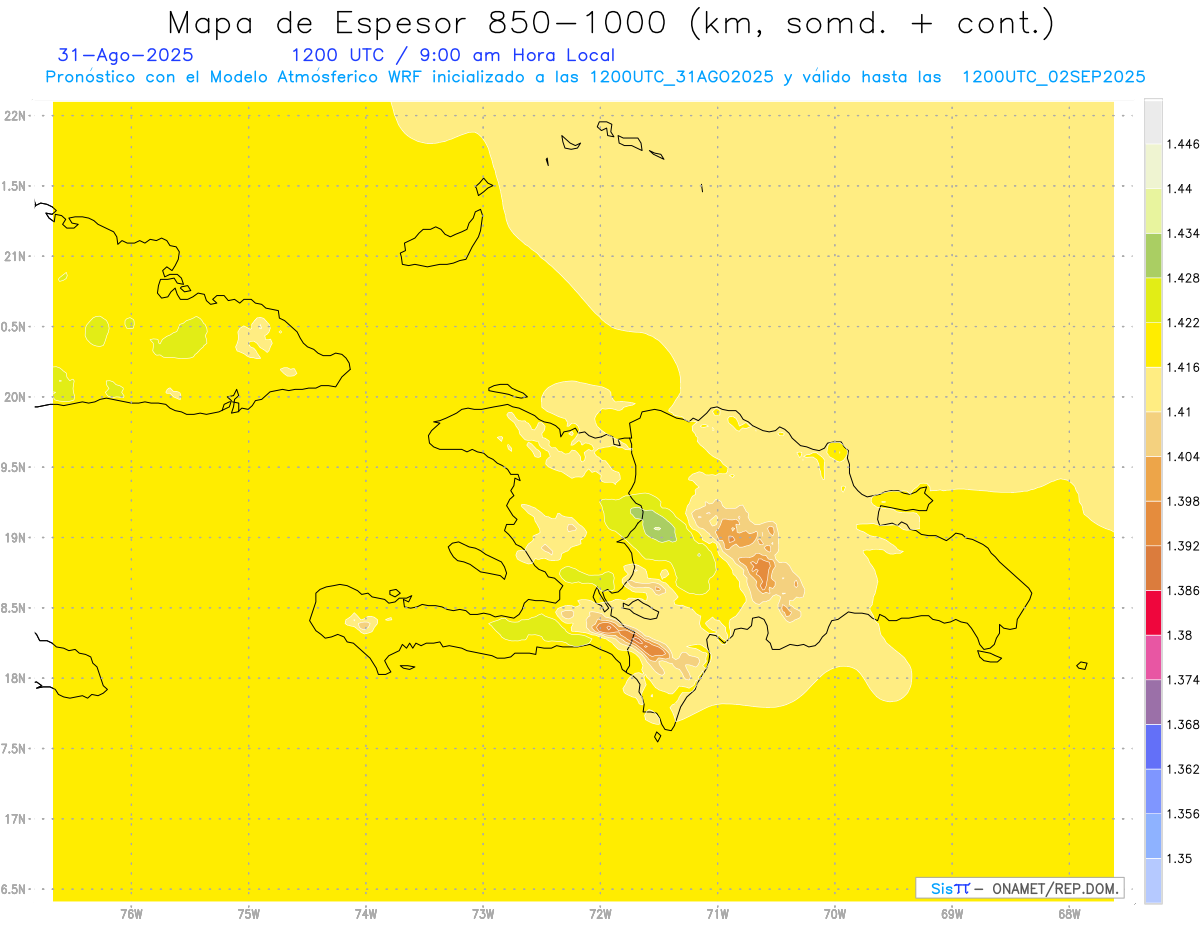This screenshot has width=1200, height=927.
Task: Click the 68W longitude axis label
Action: (x=1068, y=913)
